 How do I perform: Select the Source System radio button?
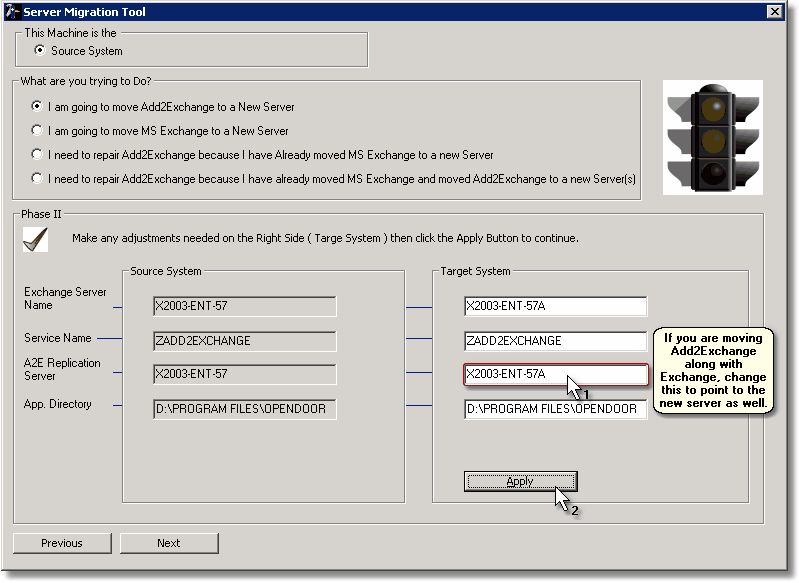(39, 50)
